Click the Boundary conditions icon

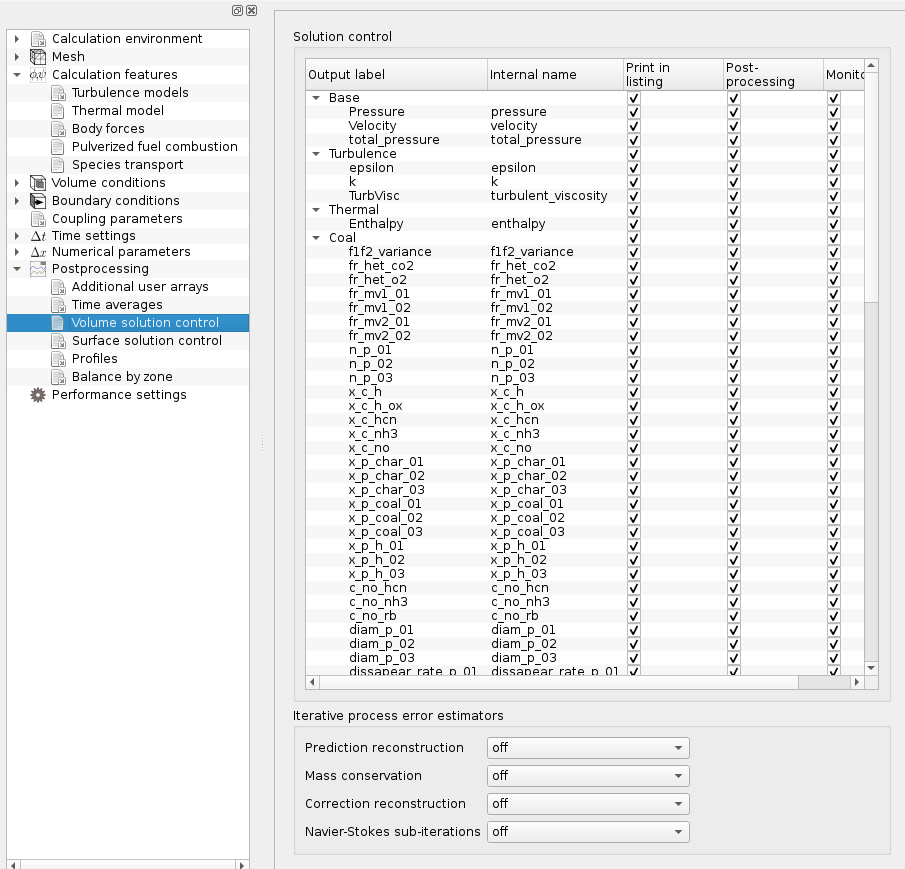[38, 200]
